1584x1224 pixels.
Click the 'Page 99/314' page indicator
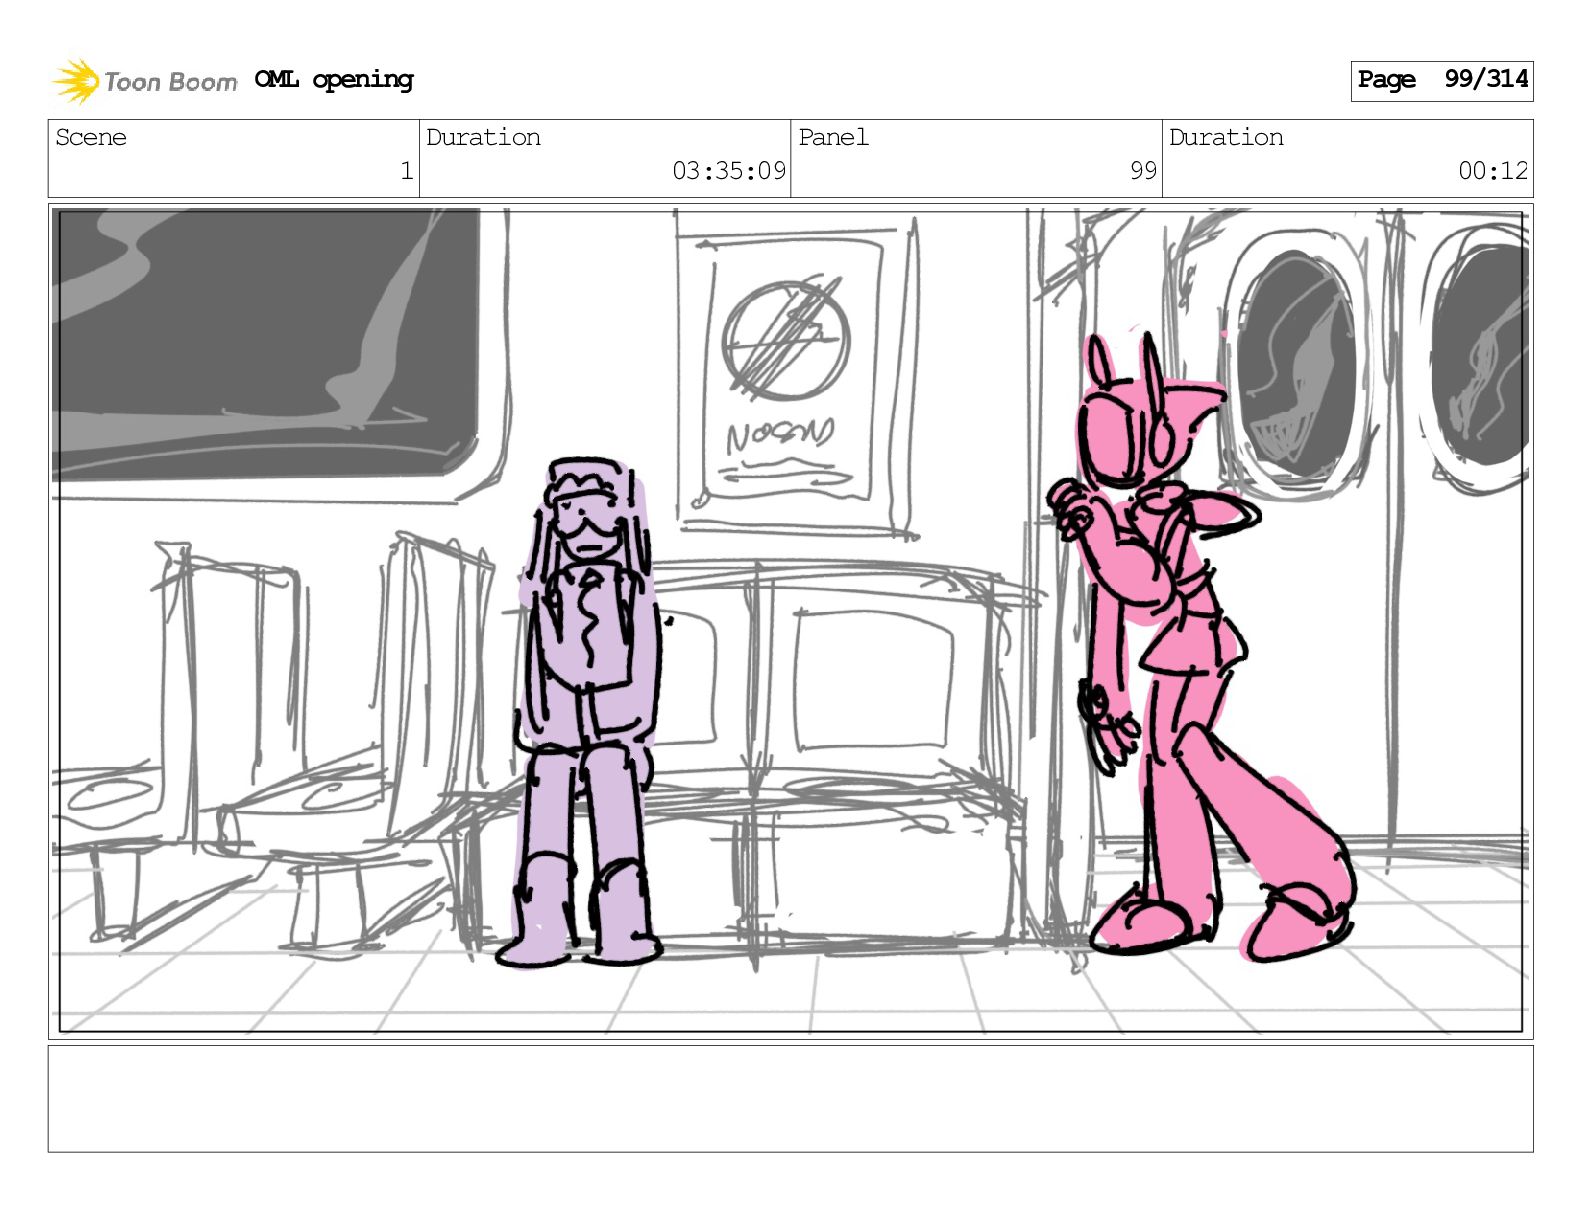pos(1441,80)
